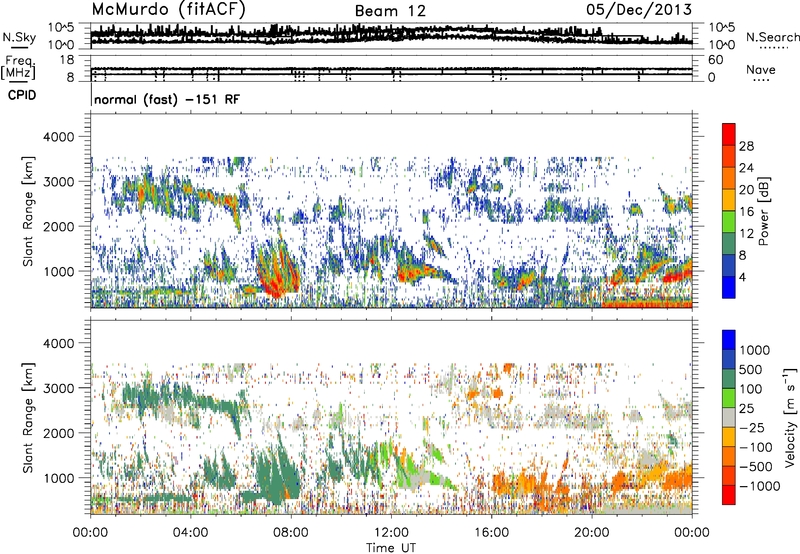
Task: Click the N.Search legend label
Action: point(772,37)
